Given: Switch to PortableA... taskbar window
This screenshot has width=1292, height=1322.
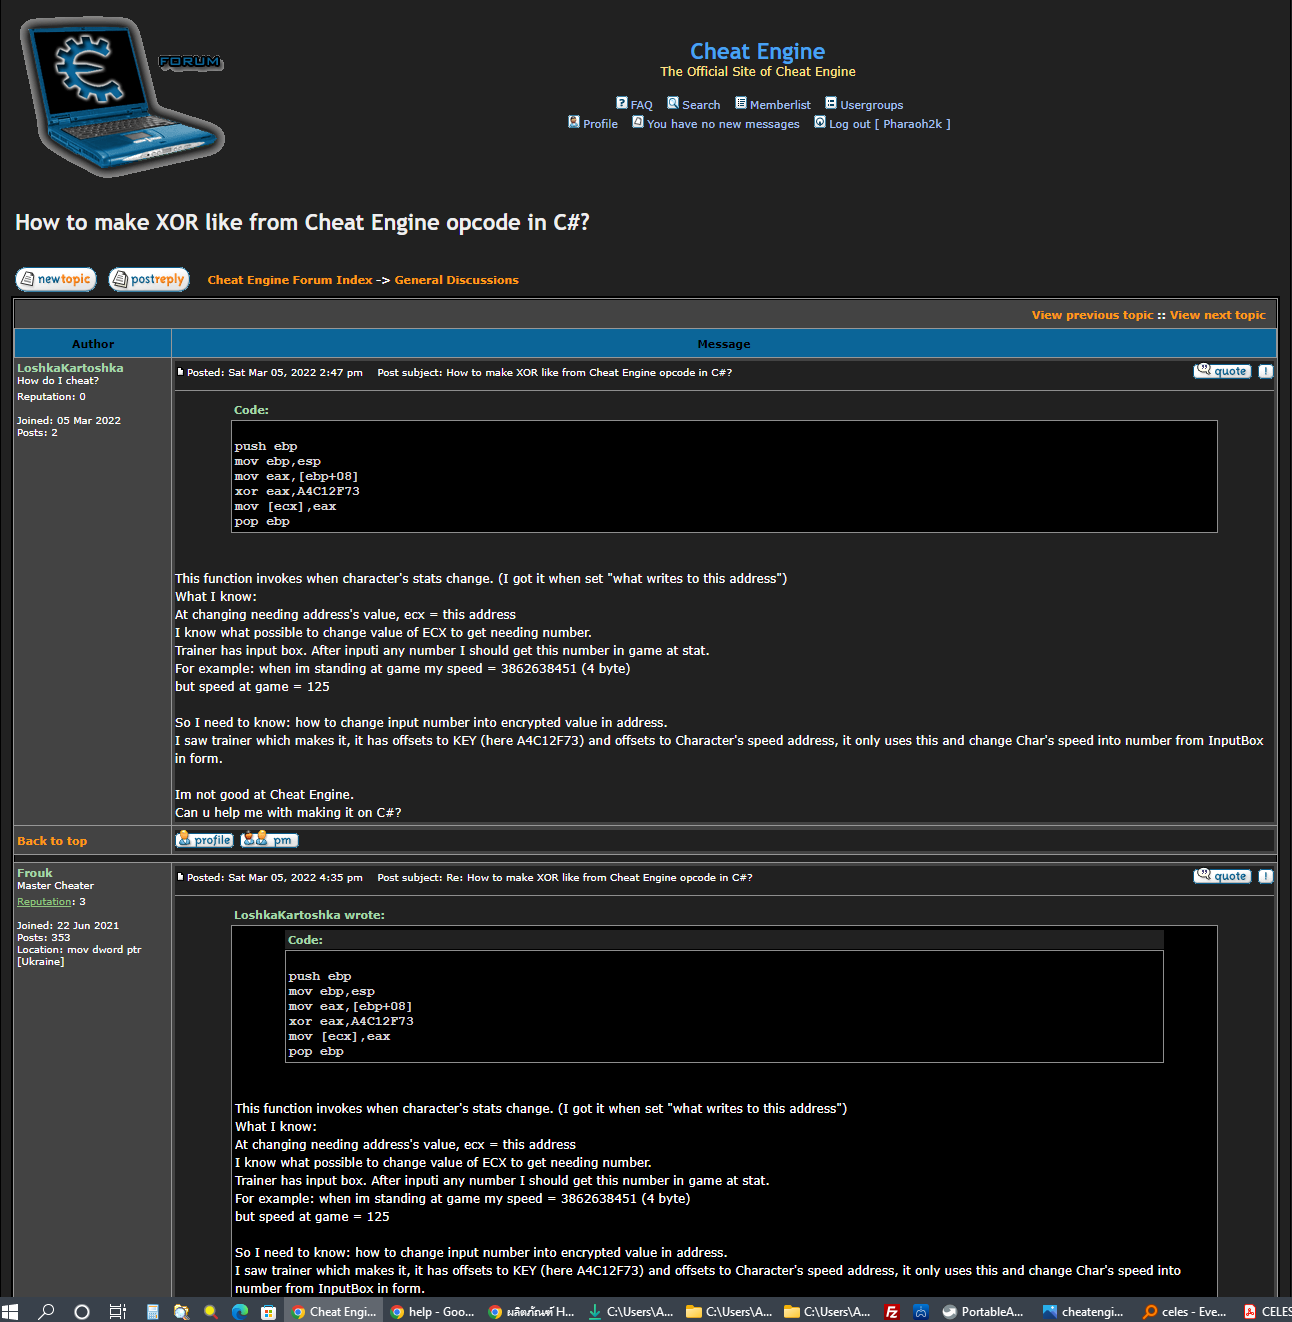Looking at the screenshot, I should click(984, 1311).
